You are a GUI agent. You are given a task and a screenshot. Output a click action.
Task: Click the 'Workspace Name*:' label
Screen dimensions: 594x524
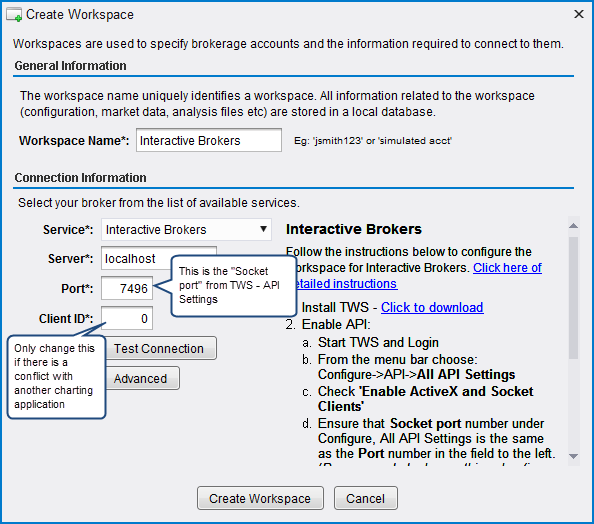[x=74, y=141]
